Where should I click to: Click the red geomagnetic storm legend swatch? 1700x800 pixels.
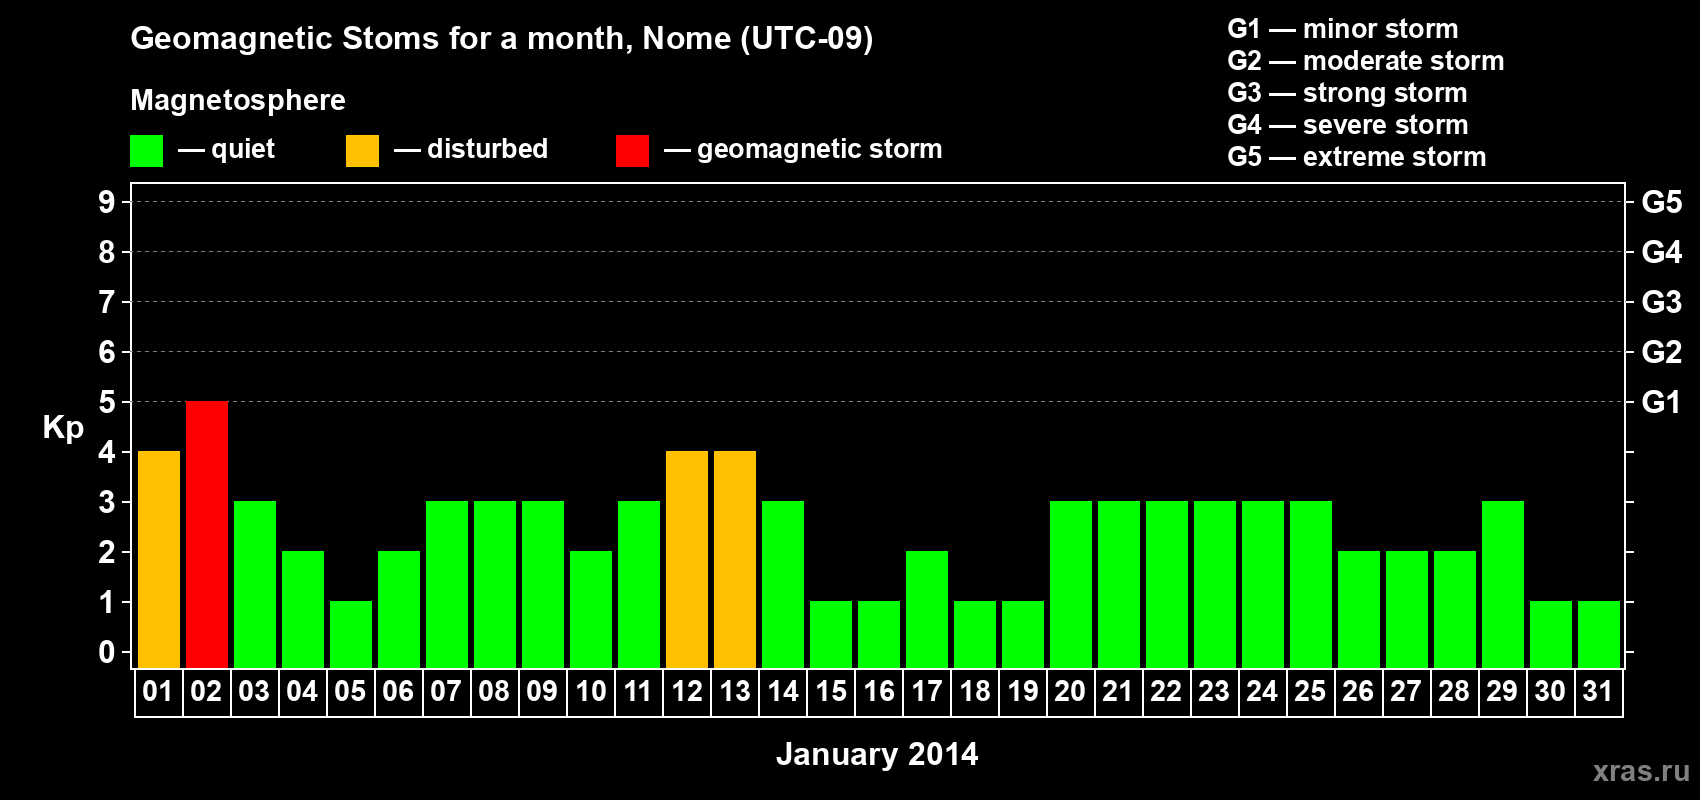click(632, 151)
